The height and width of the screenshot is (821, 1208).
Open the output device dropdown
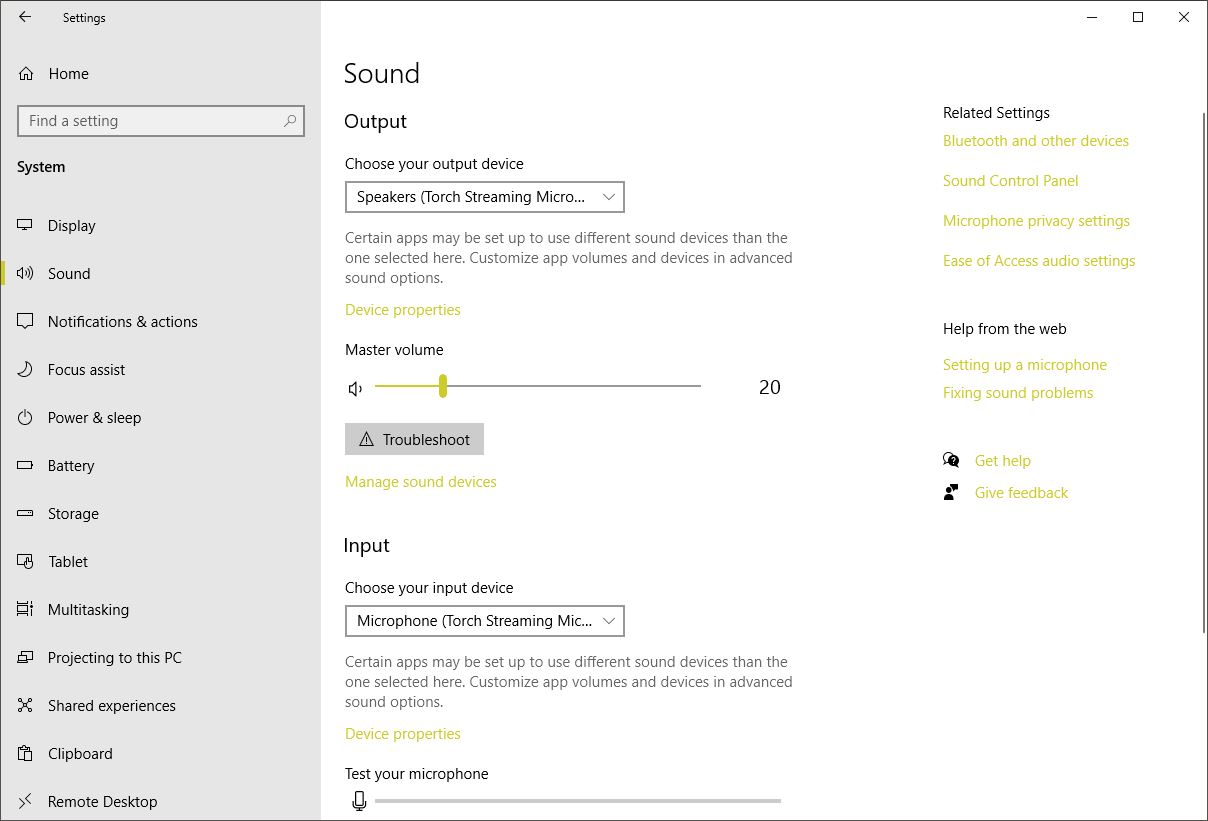coord(484,197)
